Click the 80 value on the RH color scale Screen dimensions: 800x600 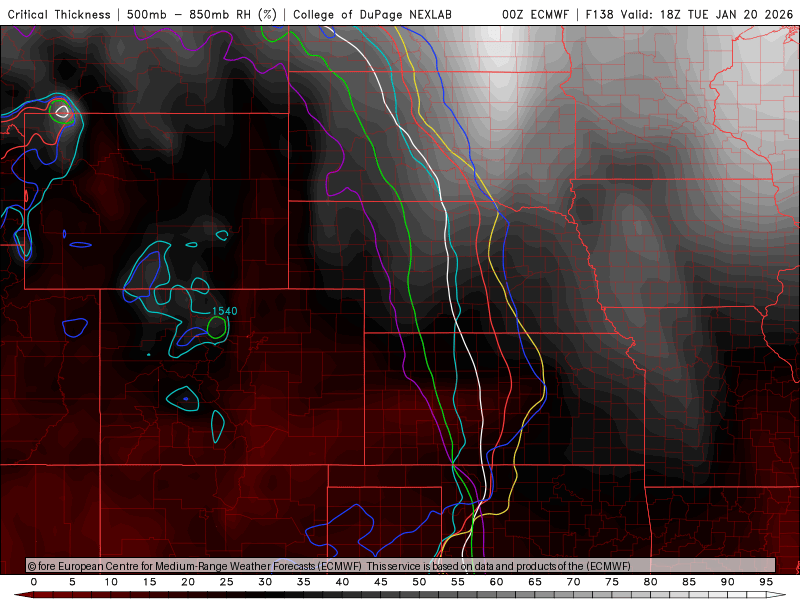(651, 582)
